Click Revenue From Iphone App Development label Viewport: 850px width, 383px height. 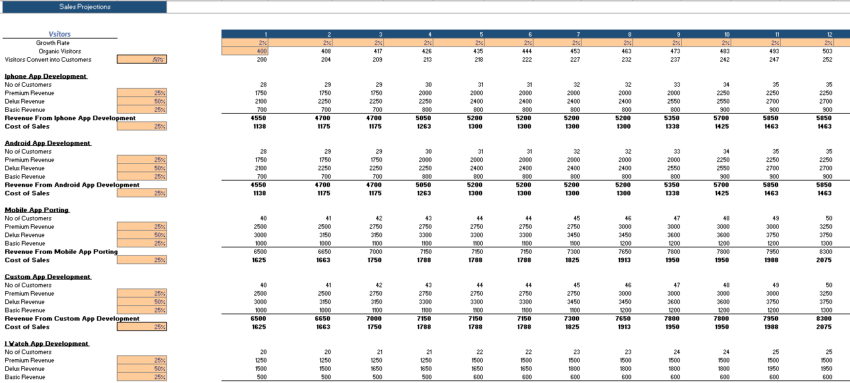click(x=70, y=118)
